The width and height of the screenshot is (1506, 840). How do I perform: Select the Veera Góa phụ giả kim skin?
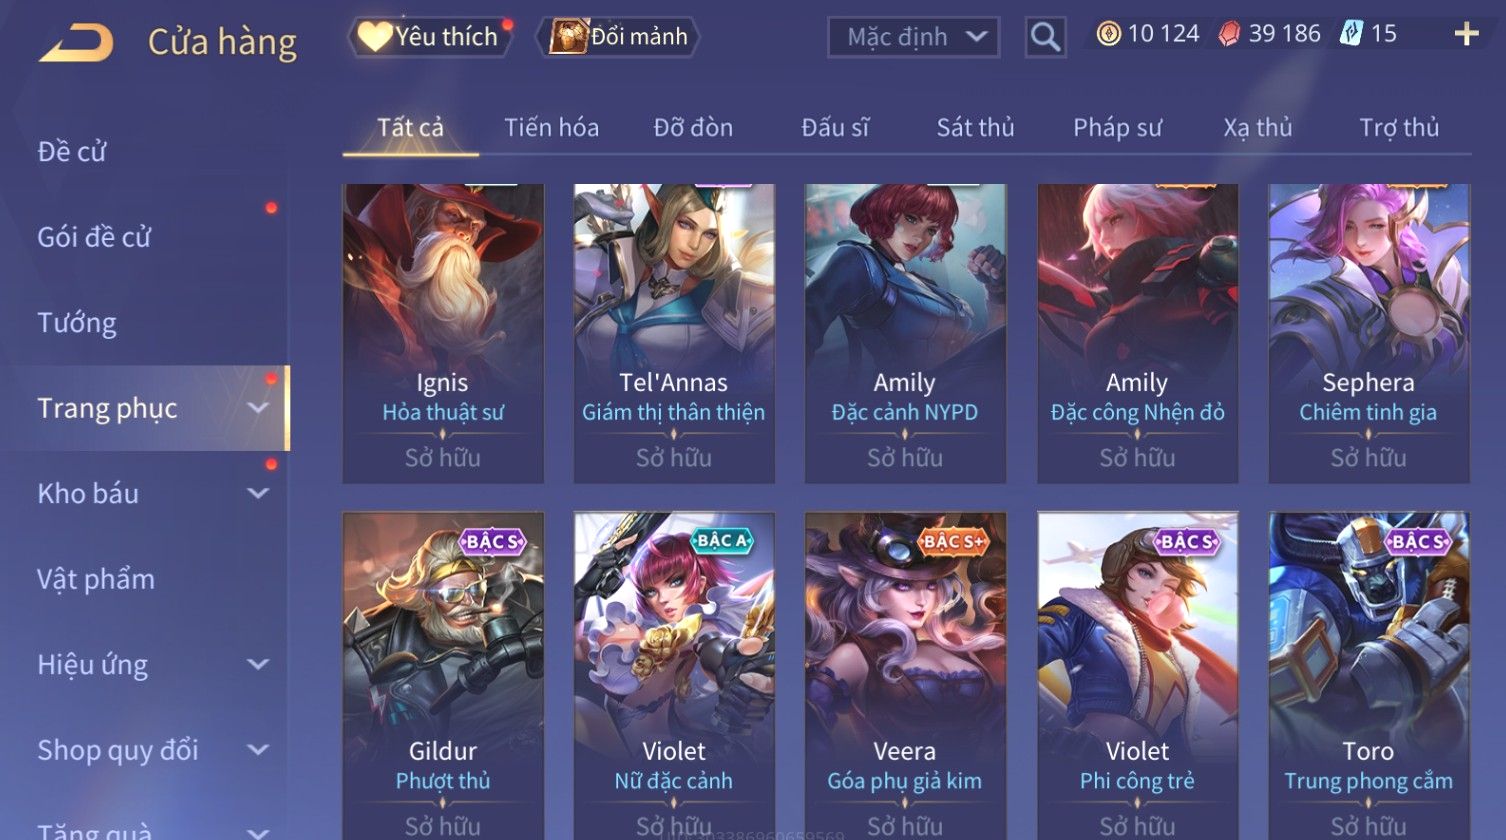click(x=905, y=676)
